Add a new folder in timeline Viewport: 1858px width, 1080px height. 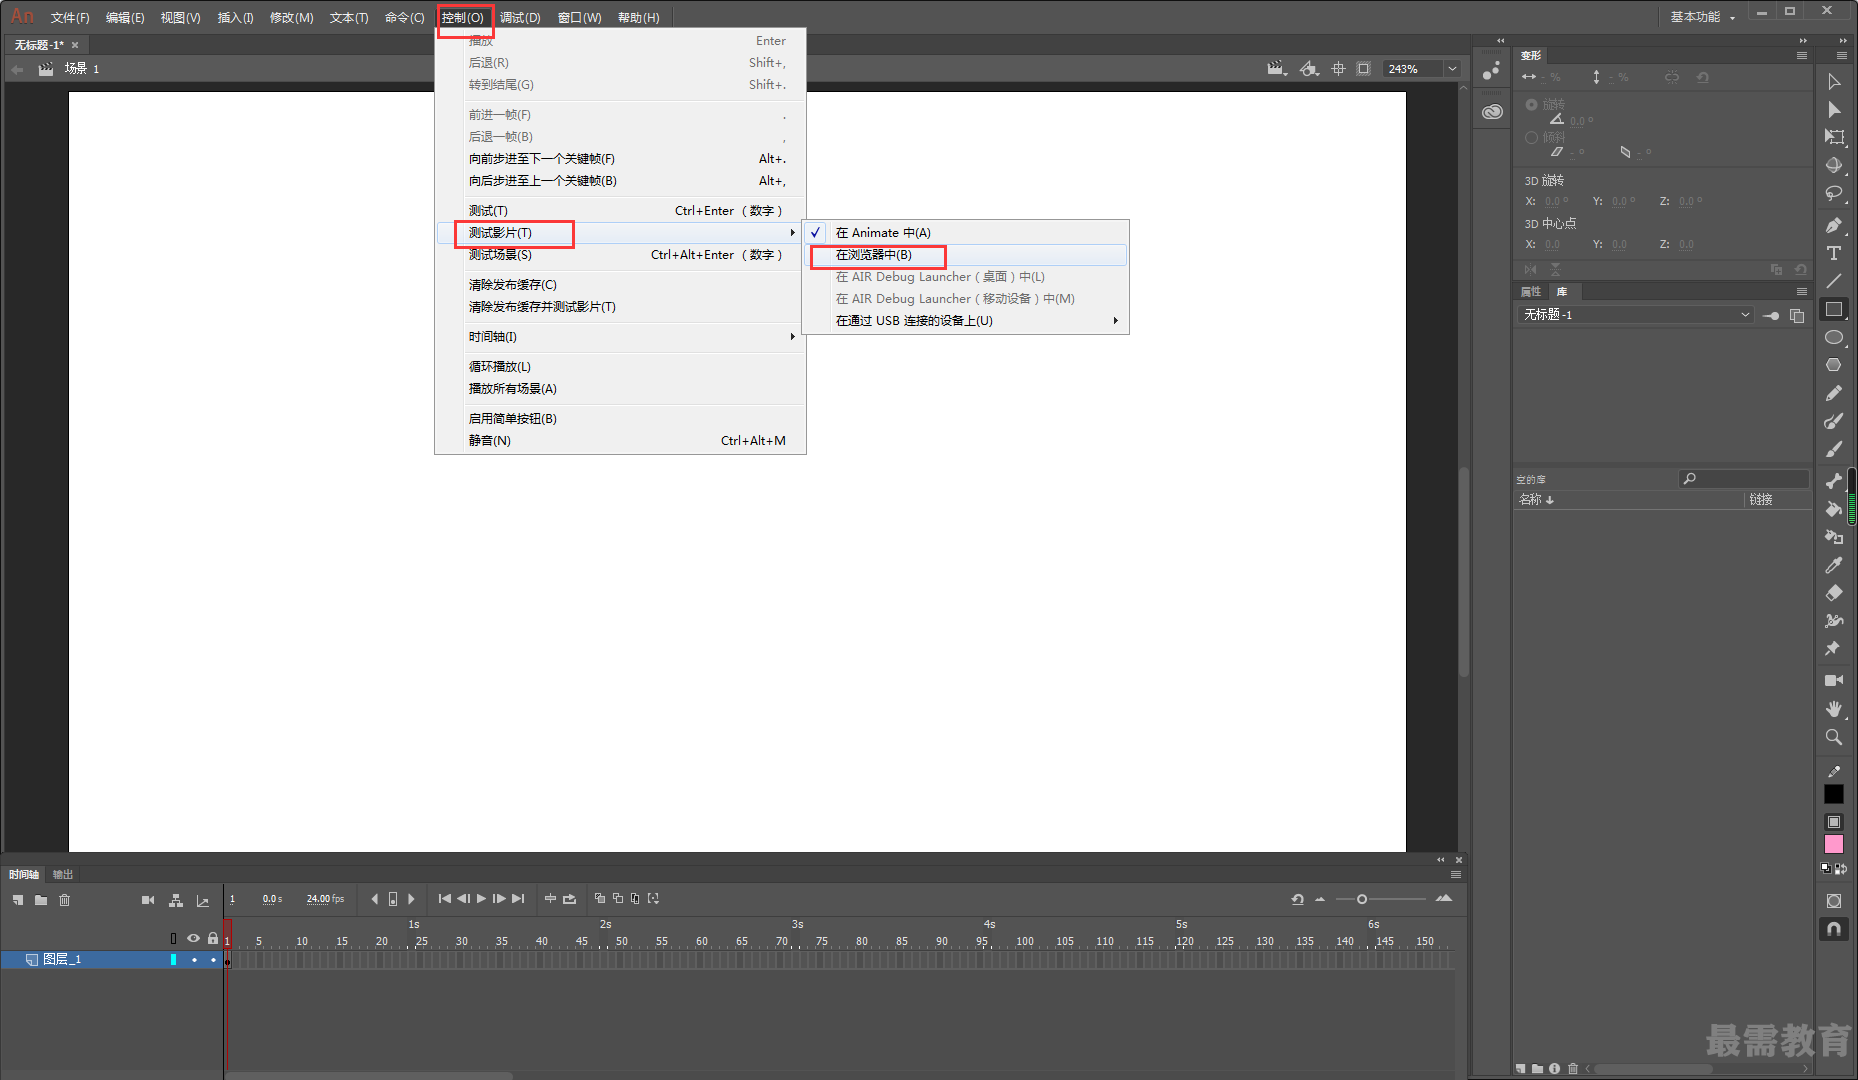tap(41, 900)
